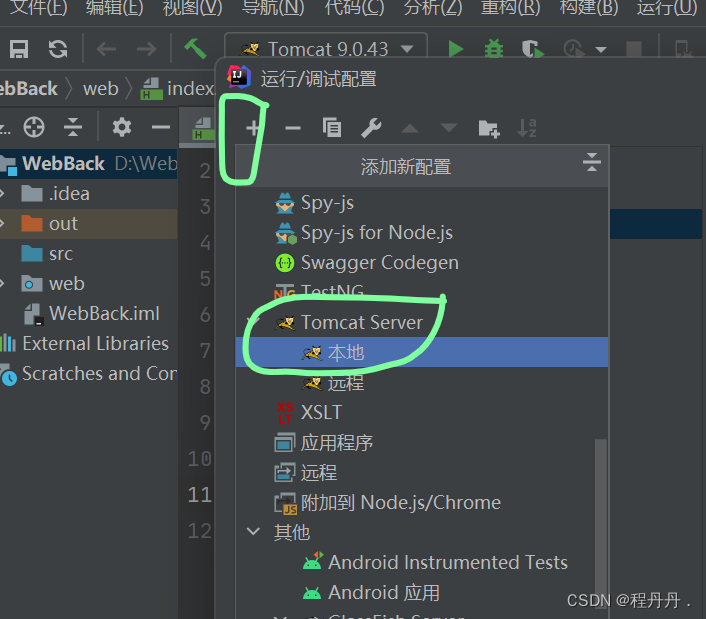Click the Save All toolbar icon
706x619 pixels.
click(19, 49)
